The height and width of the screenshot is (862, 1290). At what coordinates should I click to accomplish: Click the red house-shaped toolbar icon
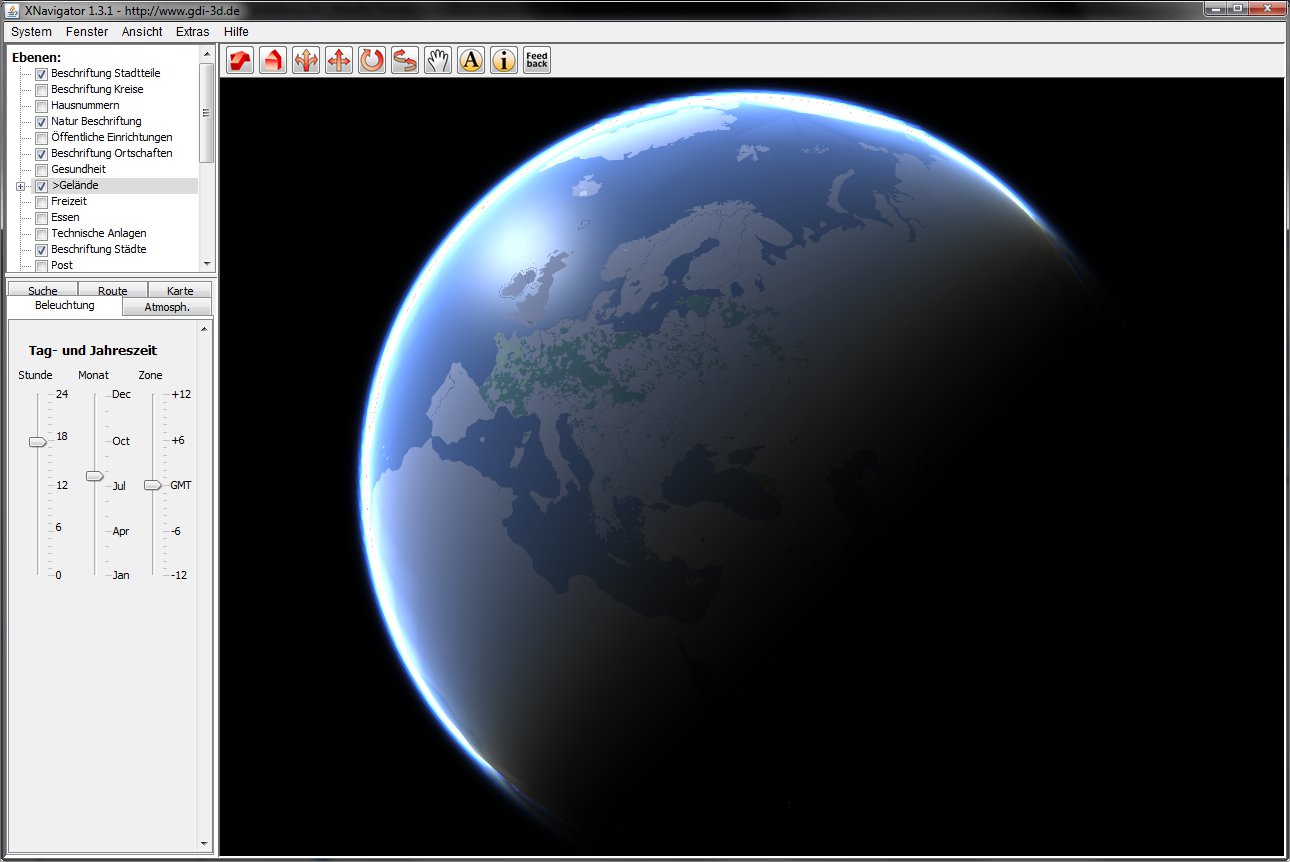(x=273, y=60)
